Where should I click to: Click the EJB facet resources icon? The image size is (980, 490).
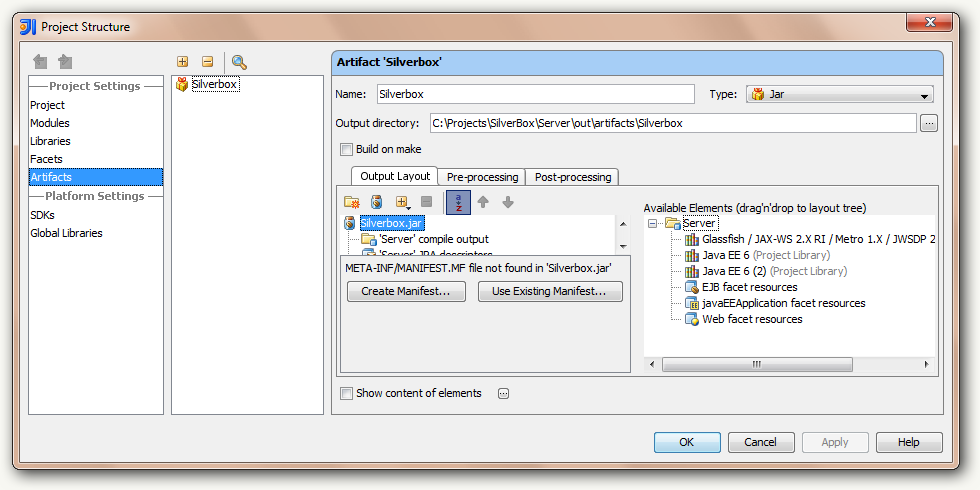691,287
